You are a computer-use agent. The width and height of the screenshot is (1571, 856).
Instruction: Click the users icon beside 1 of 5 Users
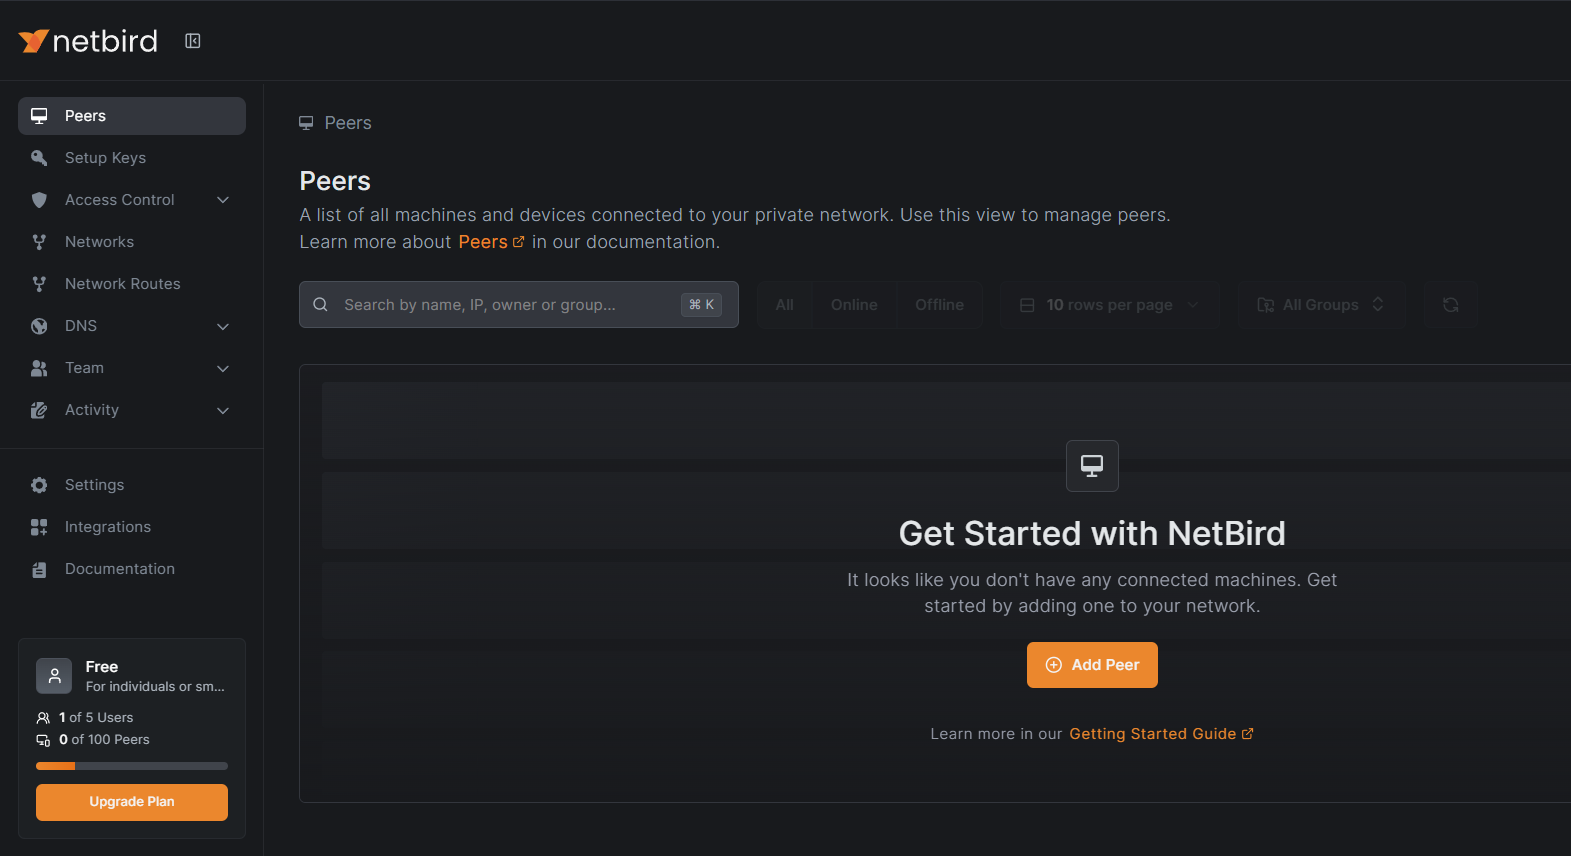[43, 718]
